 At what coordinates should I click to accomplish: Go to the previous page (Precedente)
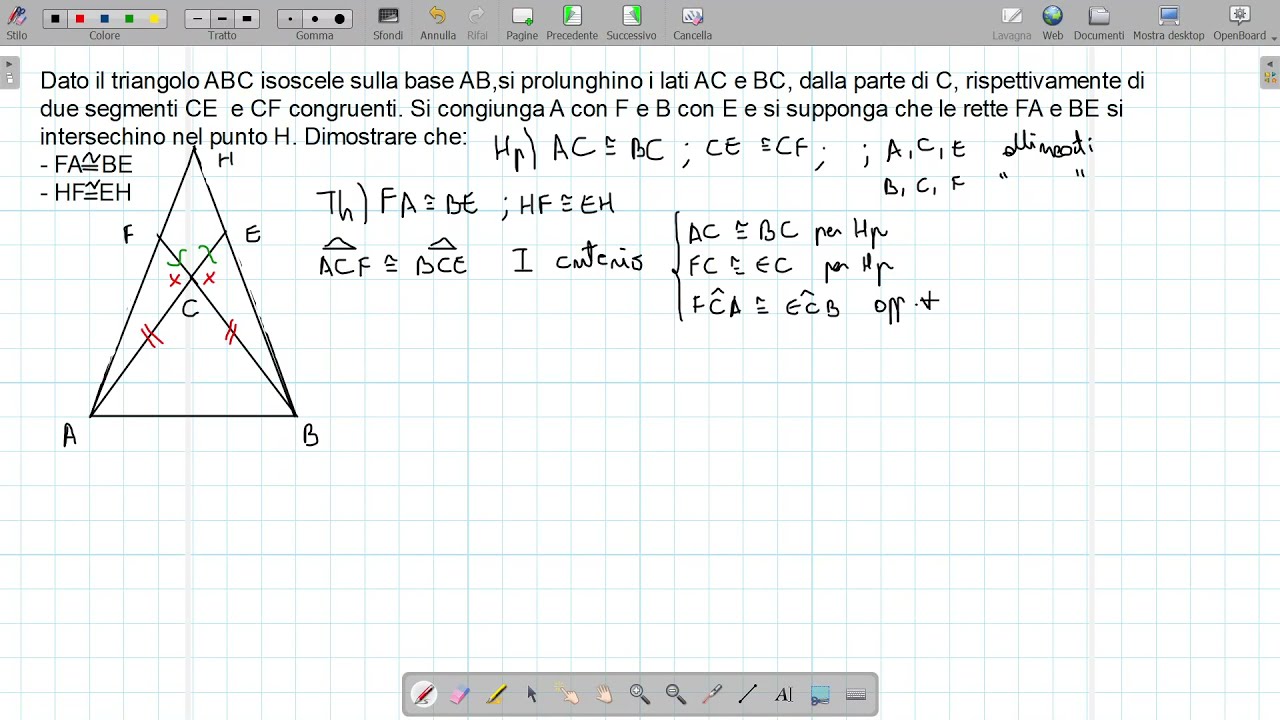pos(572,22)
